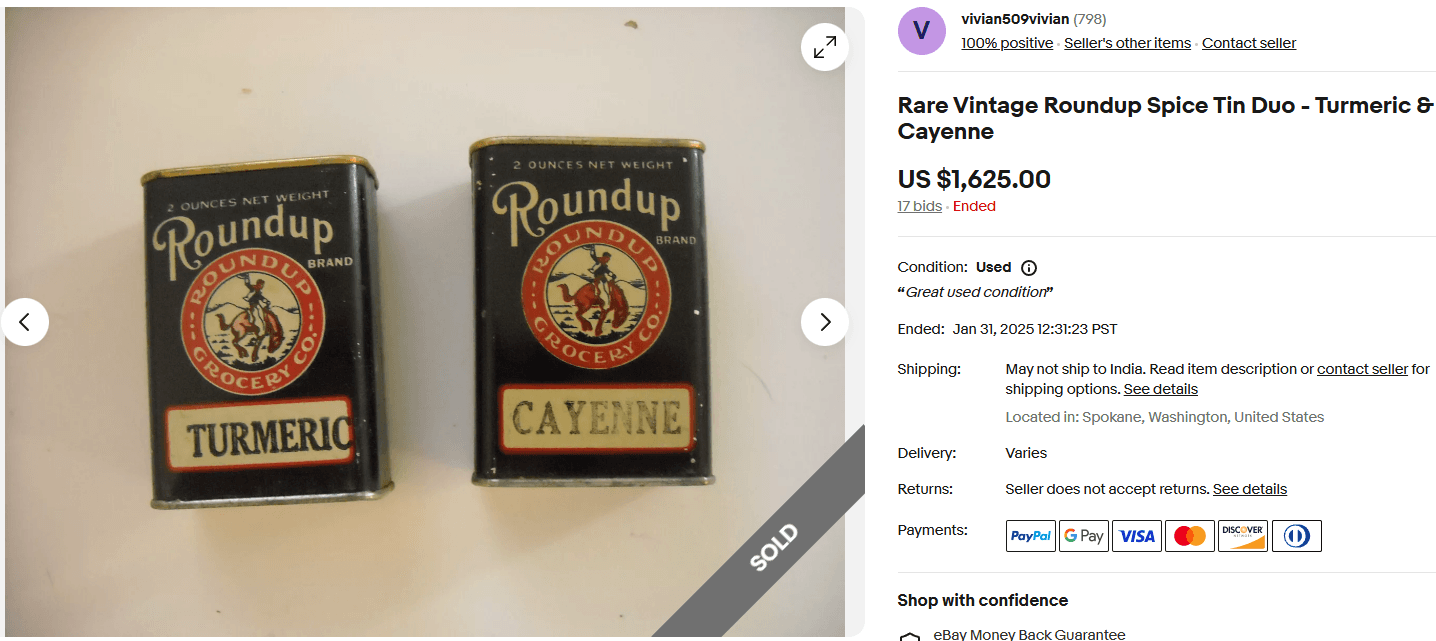Select the Google Pay payment icon
Screen dimensions: 1436x641
coord(1083,535)
